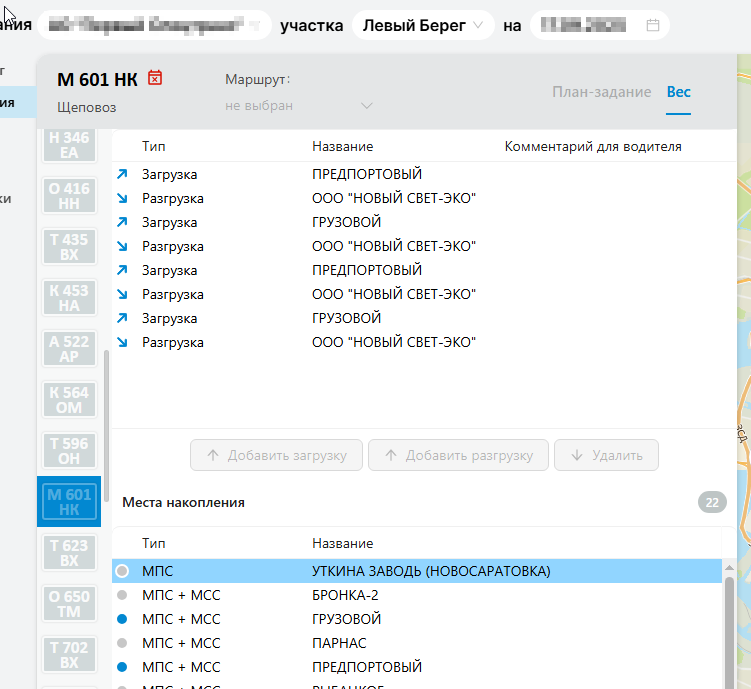Toggle blue marker for ПРЕДПОРТОВЫЙ accumulation place
Screen dimensions: 751x689
click(122, 667)
